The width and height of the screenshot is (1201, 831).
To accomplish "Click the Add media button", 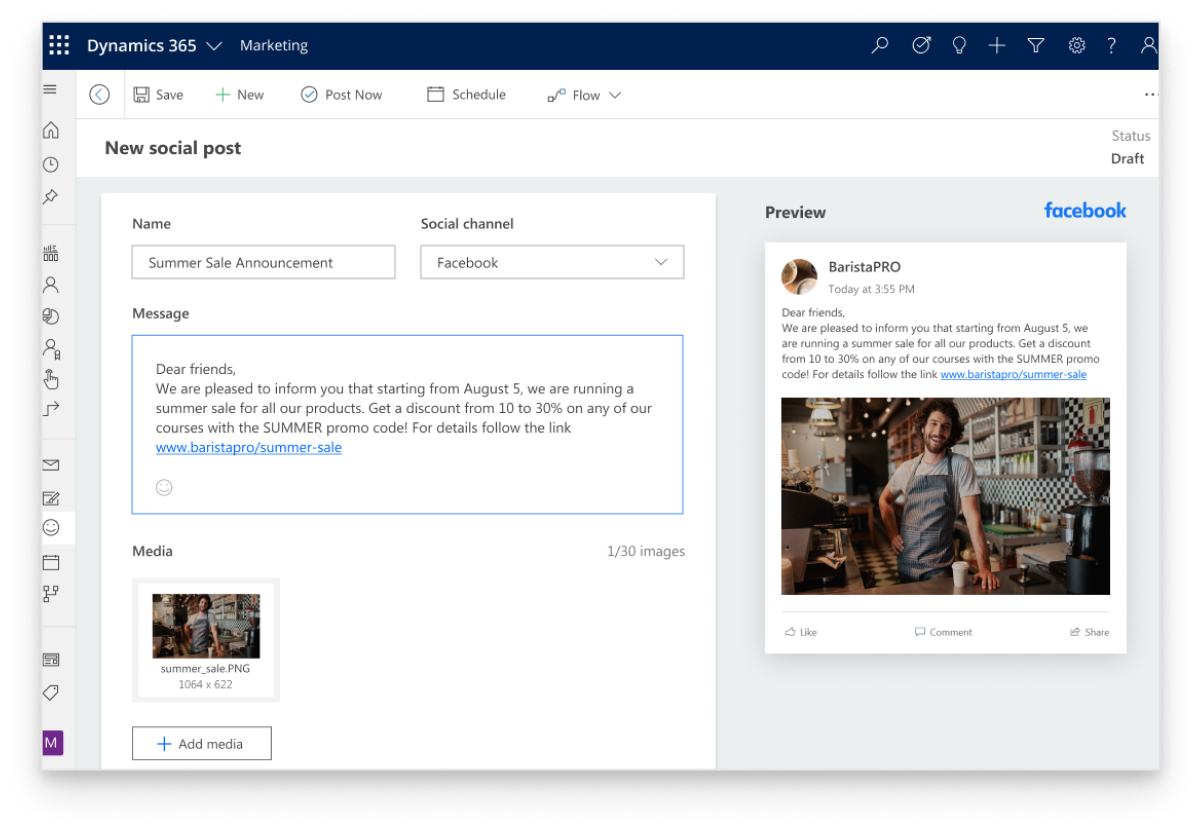I will coord(201,743).
